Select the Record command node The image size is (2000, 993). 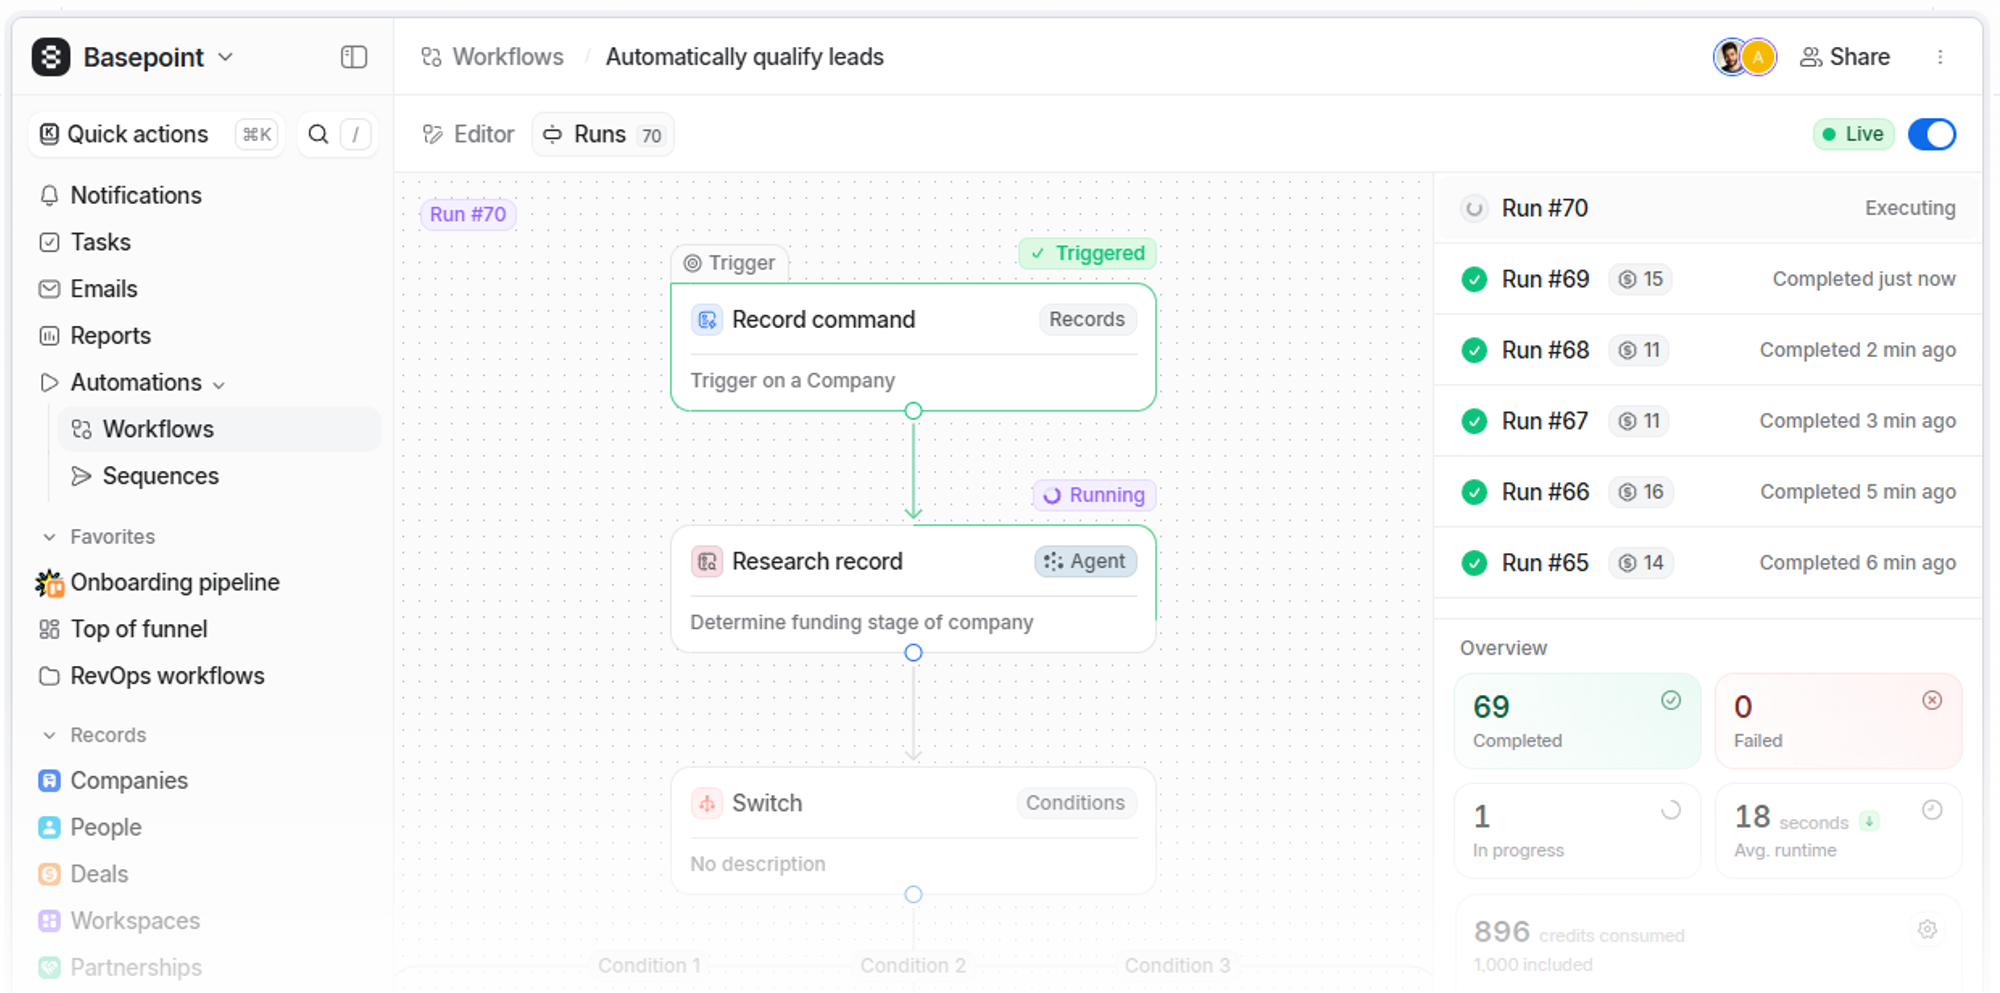click(913, 347)
